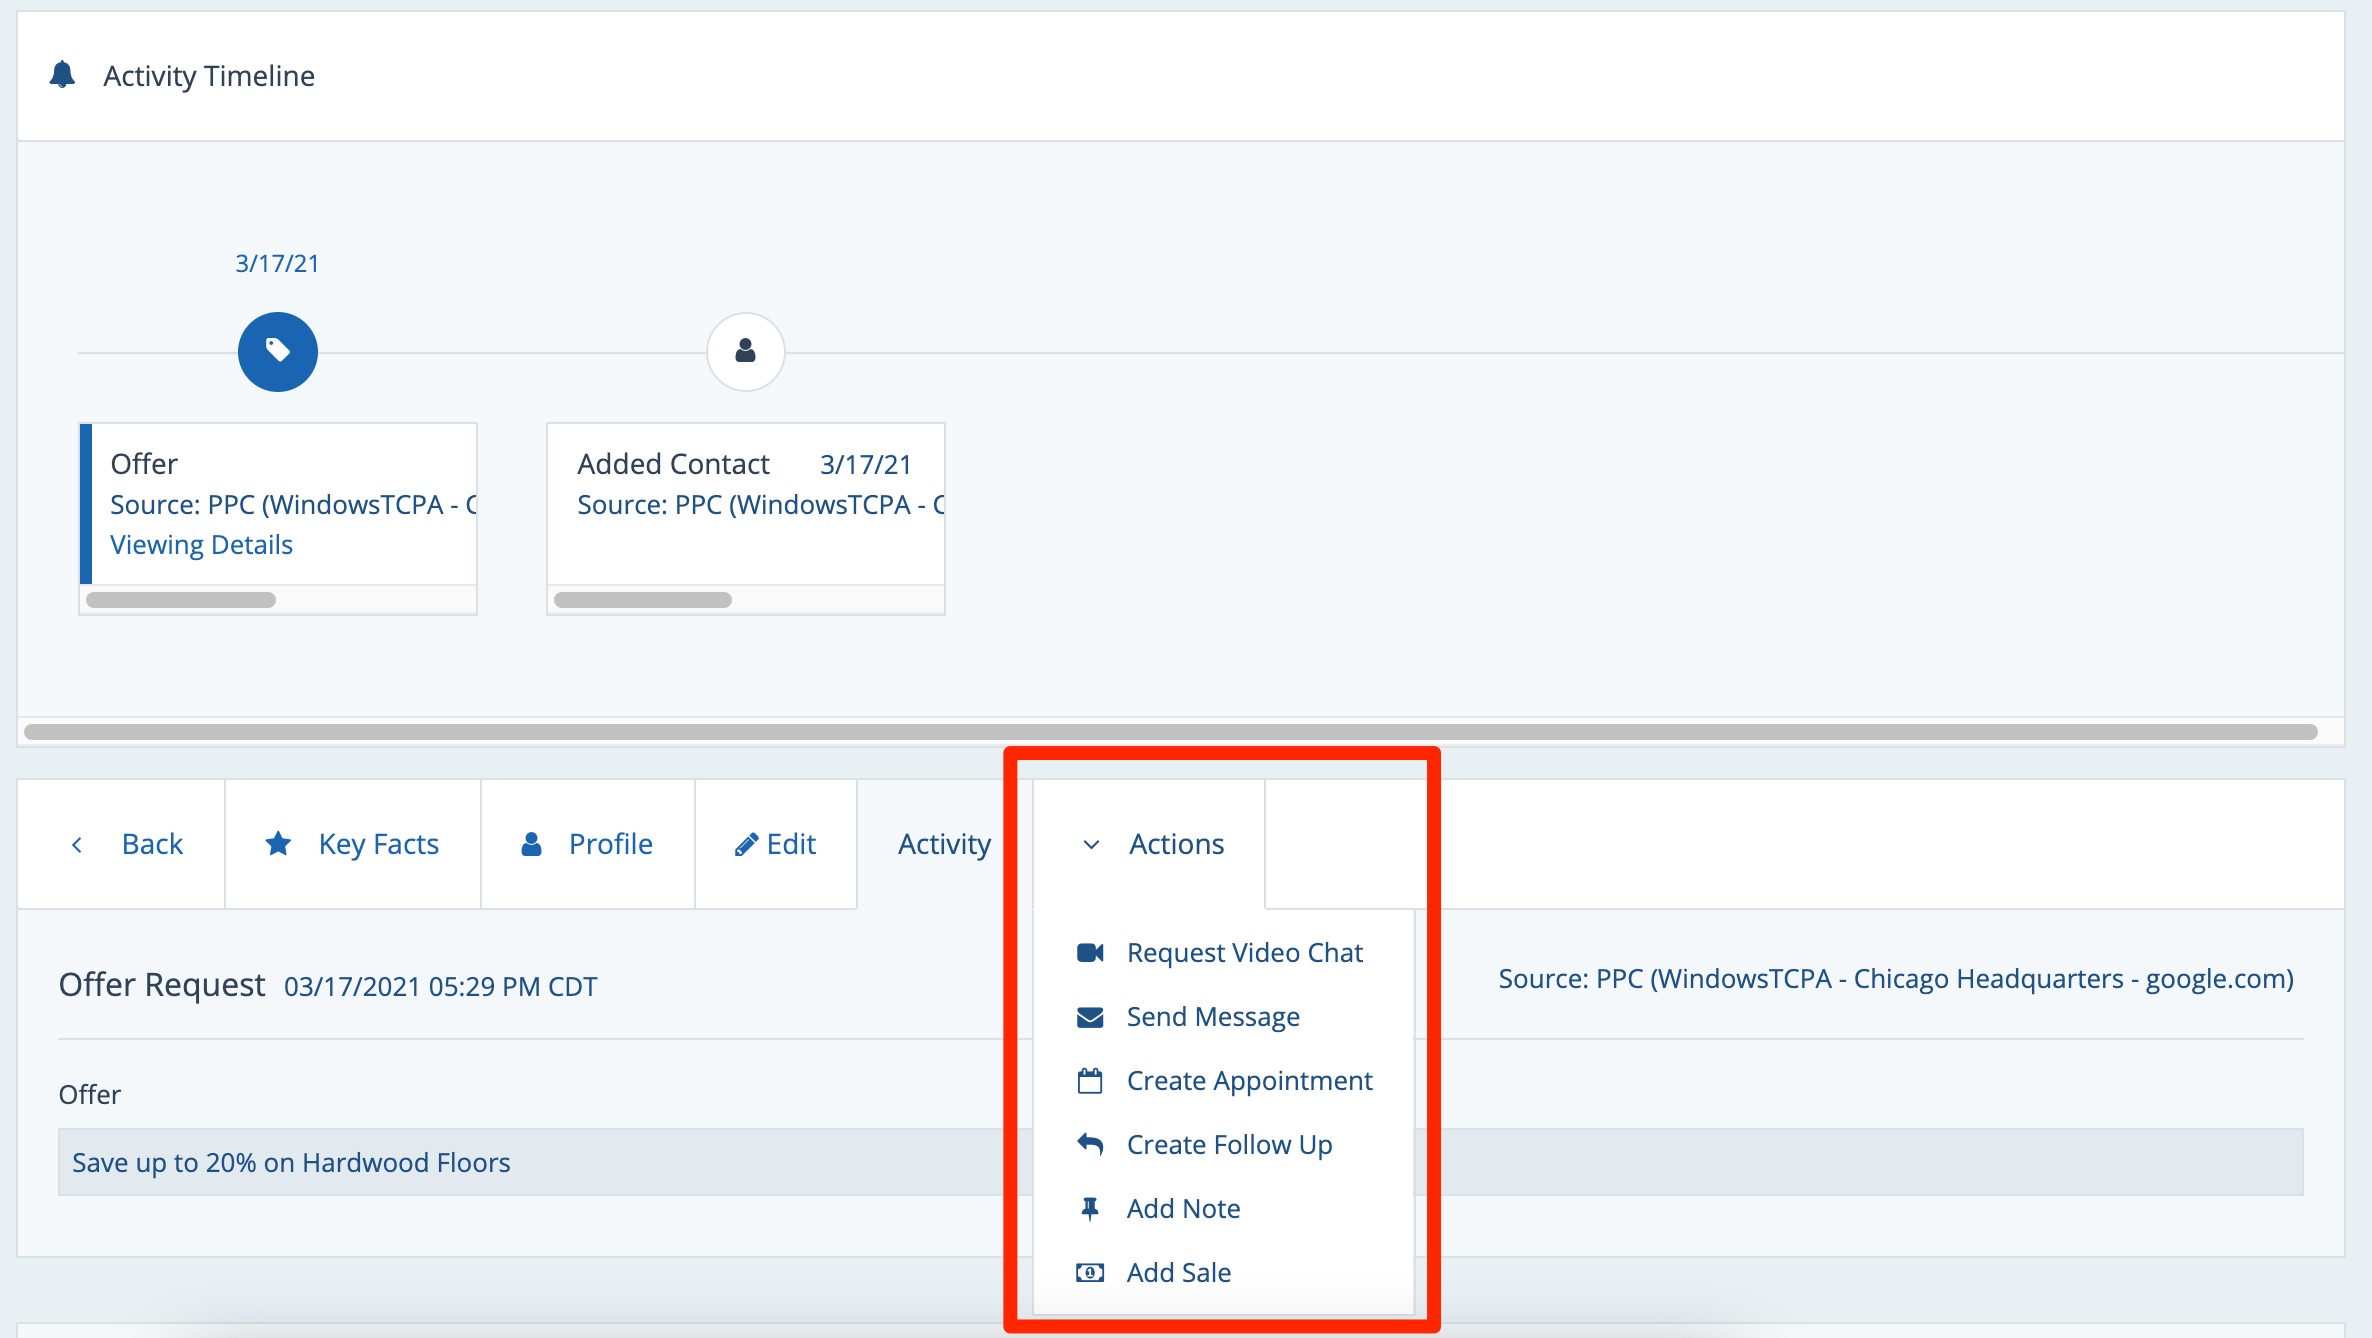This screenshot has width=2372, height=1338.
Task: Go Back using the left chevron
Action: point(77,845)
